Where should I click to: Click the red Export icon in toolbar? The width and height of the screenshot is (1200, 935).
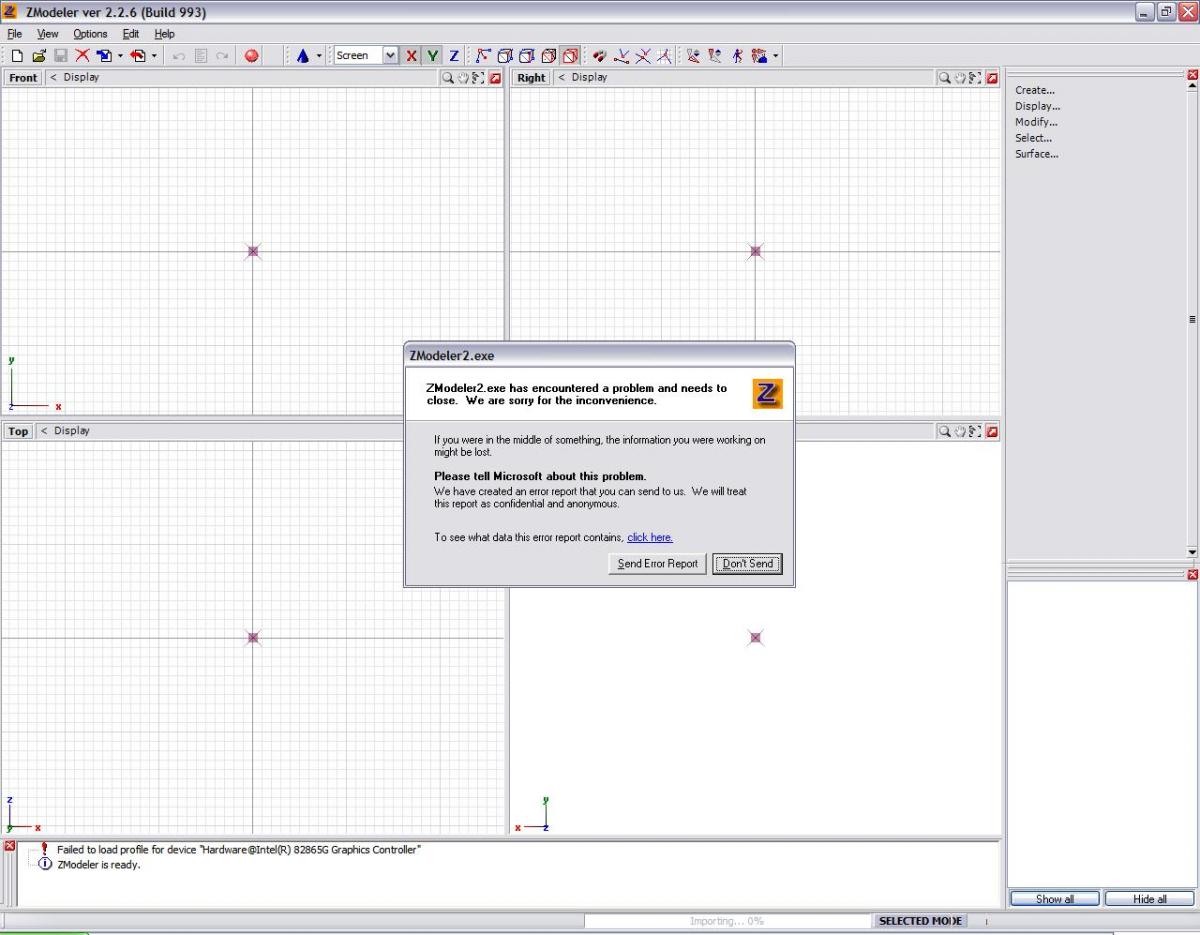pyautogui.click(x=138, y=56)
